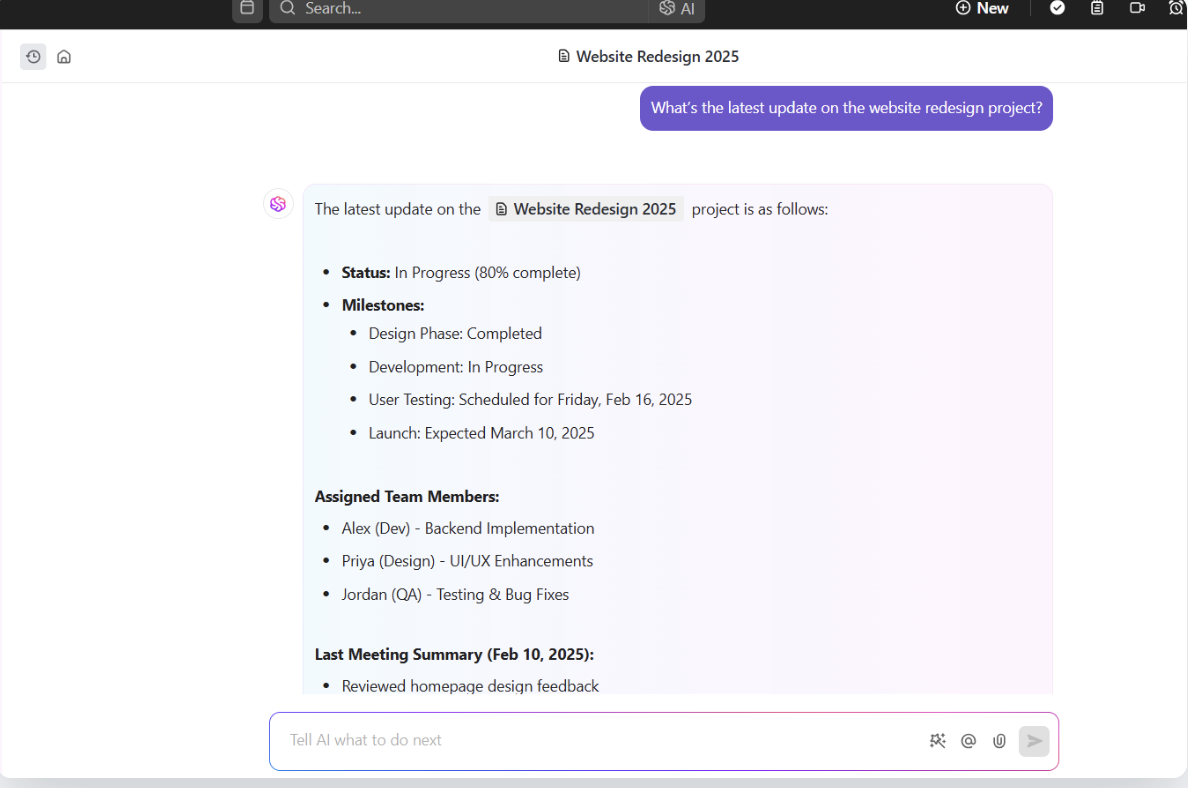The image size is (1188, 788).
Task: Select Jordan (QA) - Testing & Bug Fixes line
Action: [455, 595]
